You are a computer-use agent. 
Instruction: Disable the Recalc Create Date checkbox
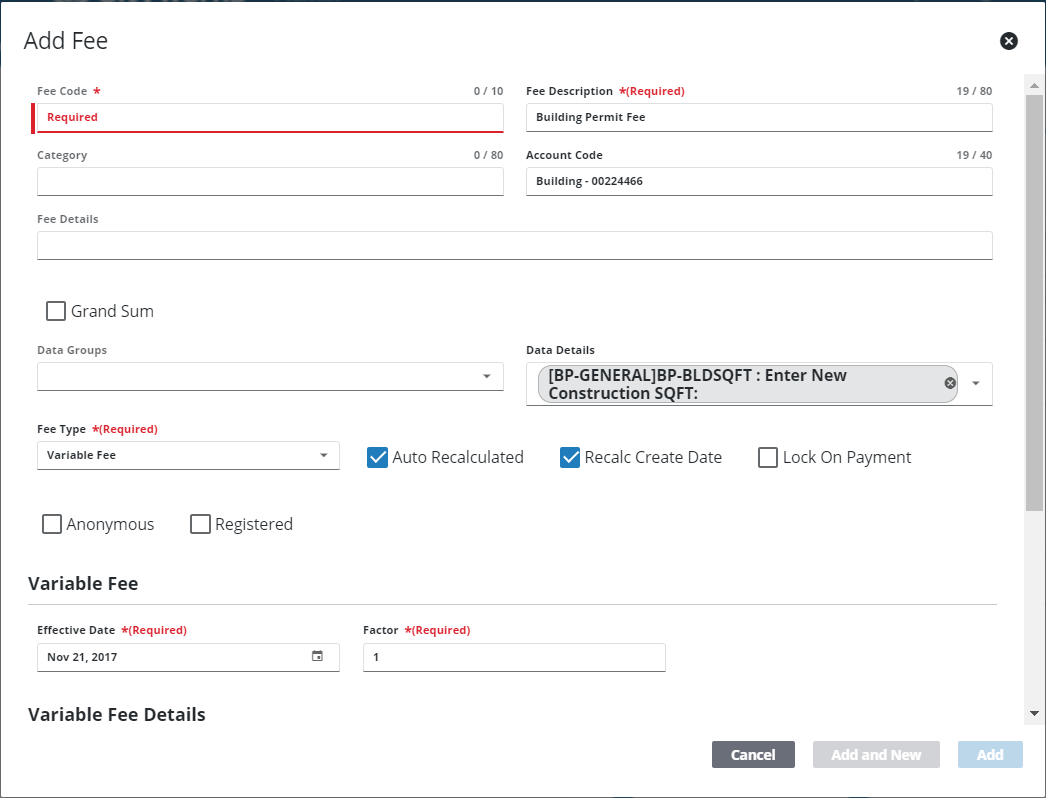570,457
